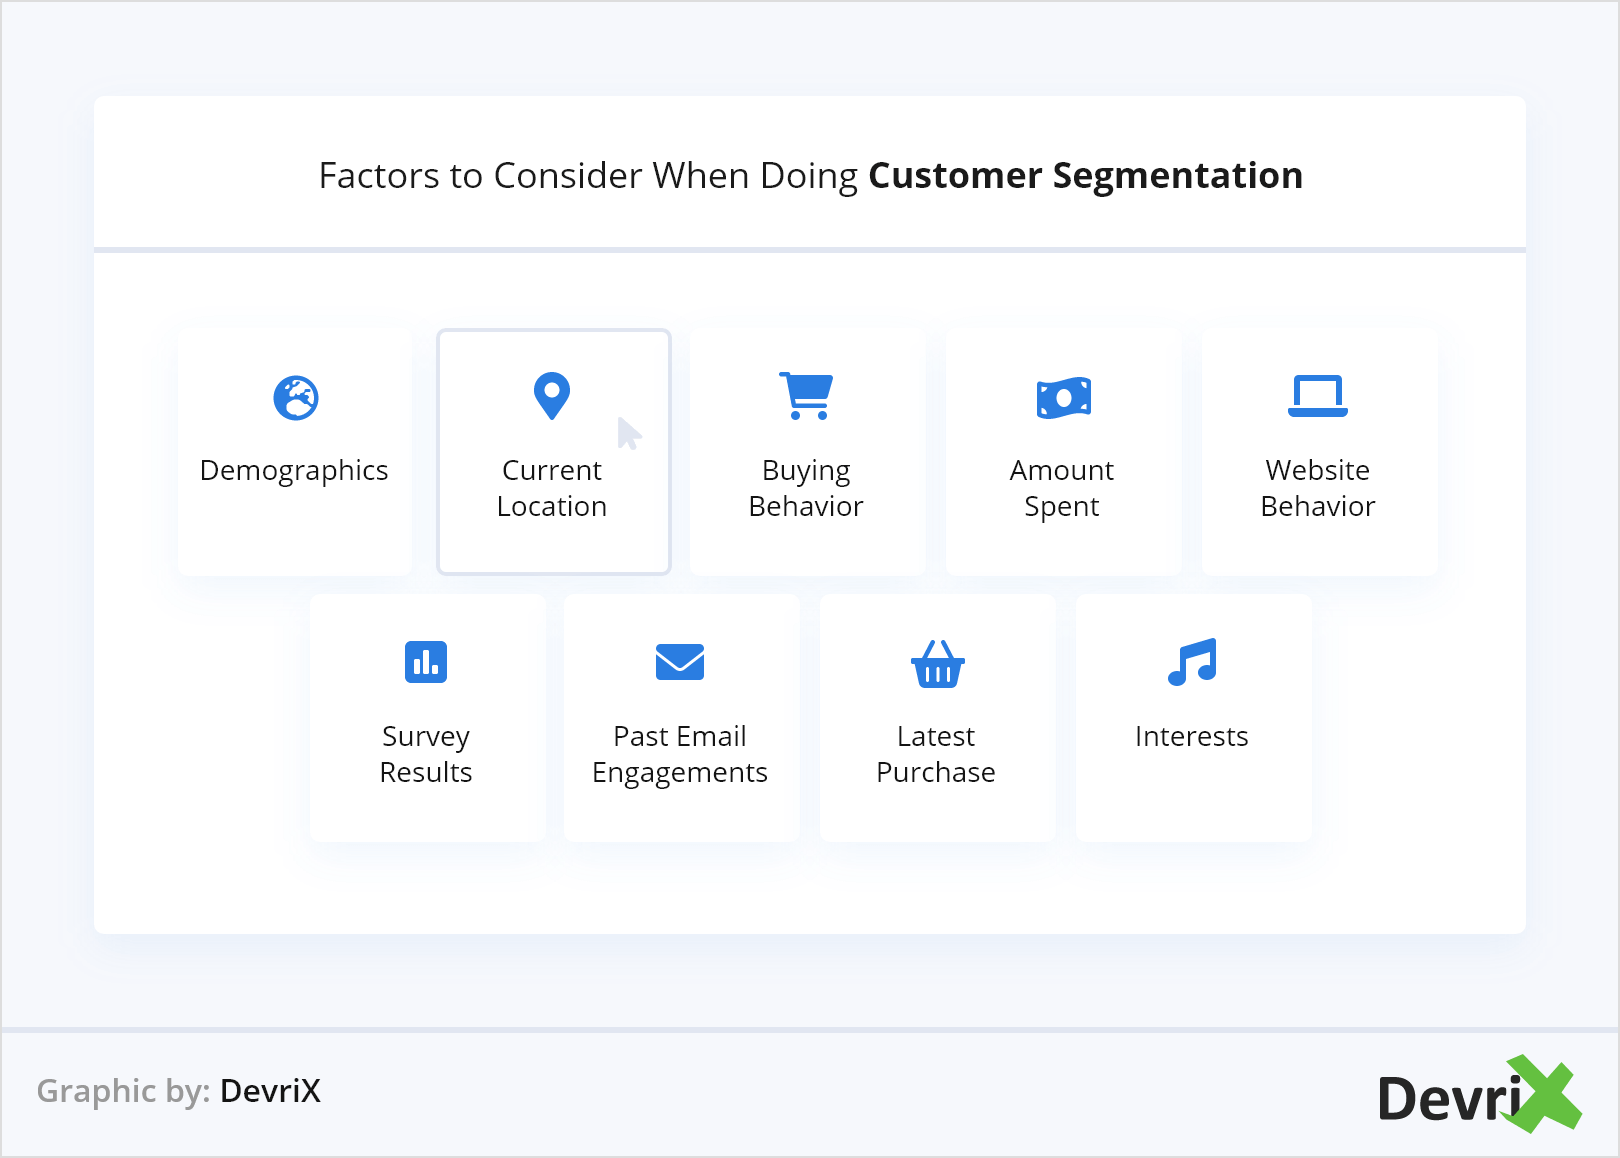The width and height of the screenshot is (1620, 1158).
Task: Pick the Amount Spent text label
Action: pyautogui.click(x=1062, y=488)
